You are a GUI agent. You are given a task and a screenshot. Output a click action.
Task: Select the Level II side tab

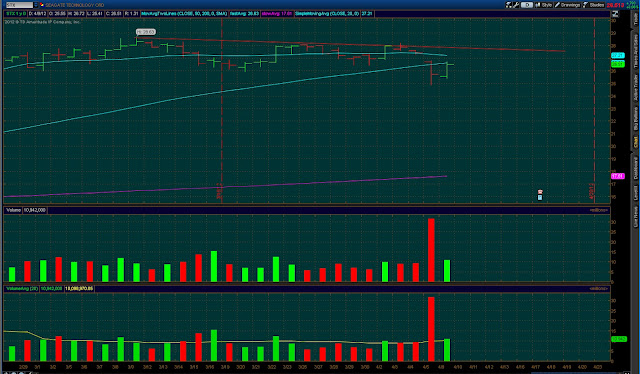pos(635,193)
